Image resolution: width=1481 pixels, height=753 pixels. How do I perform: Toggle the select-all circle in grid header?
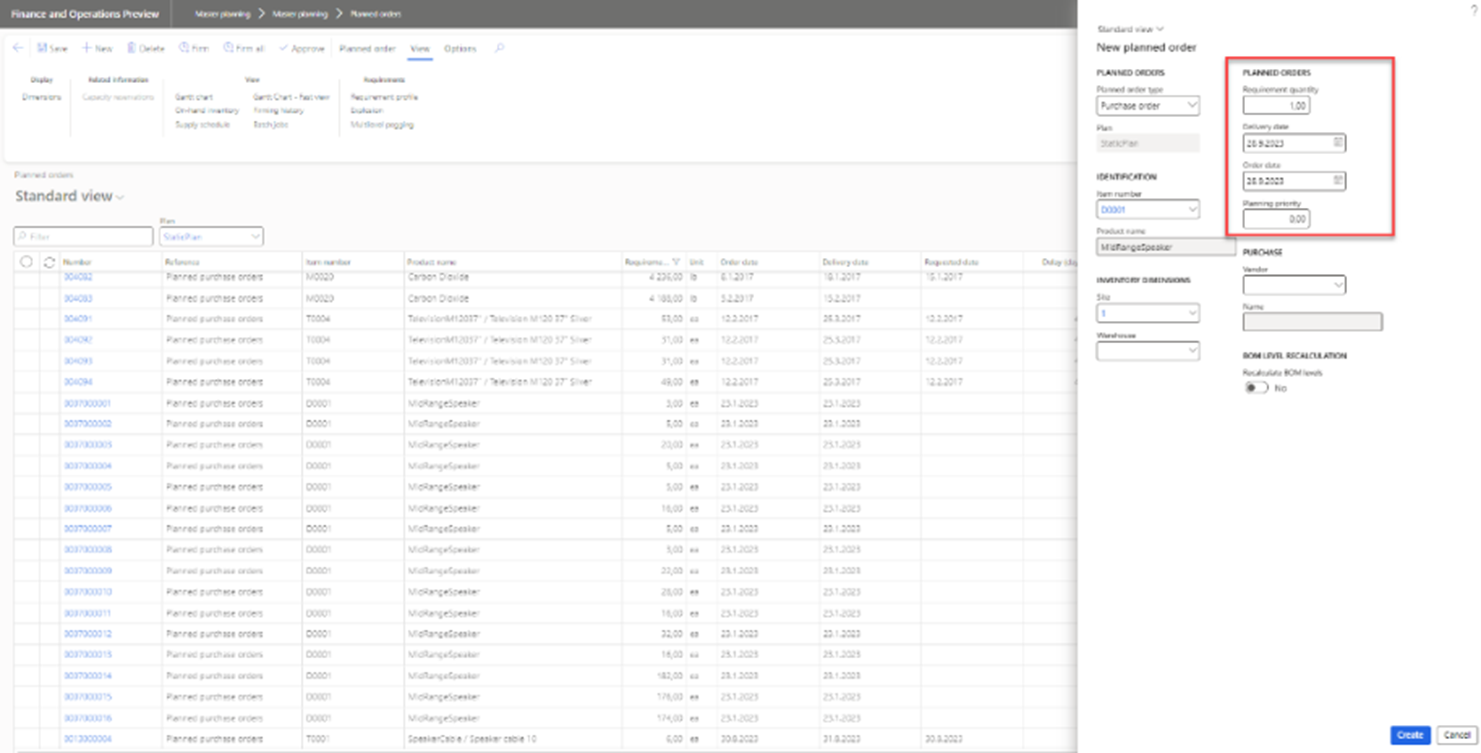[26, 262]
